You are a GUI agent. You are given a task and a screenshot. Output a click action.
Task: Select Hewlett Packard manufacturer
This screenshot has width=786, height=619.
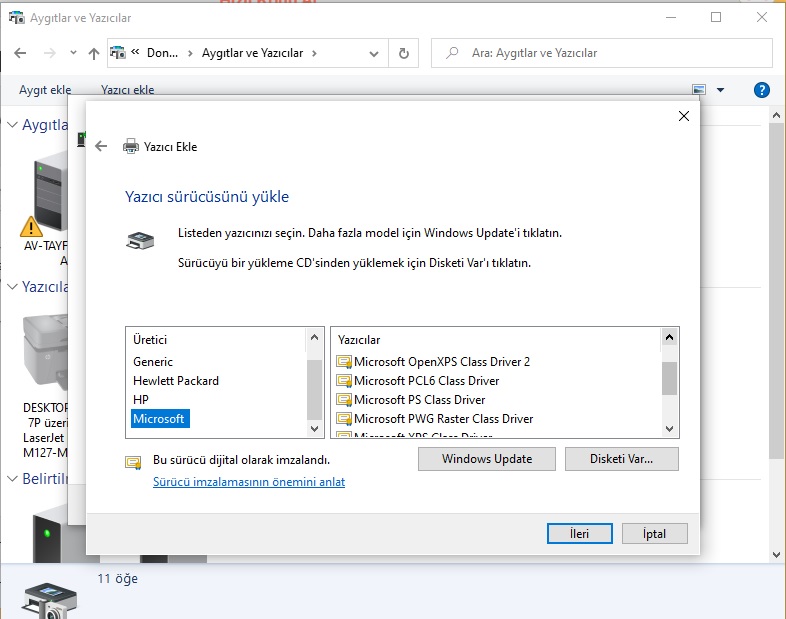coord(176,381)
